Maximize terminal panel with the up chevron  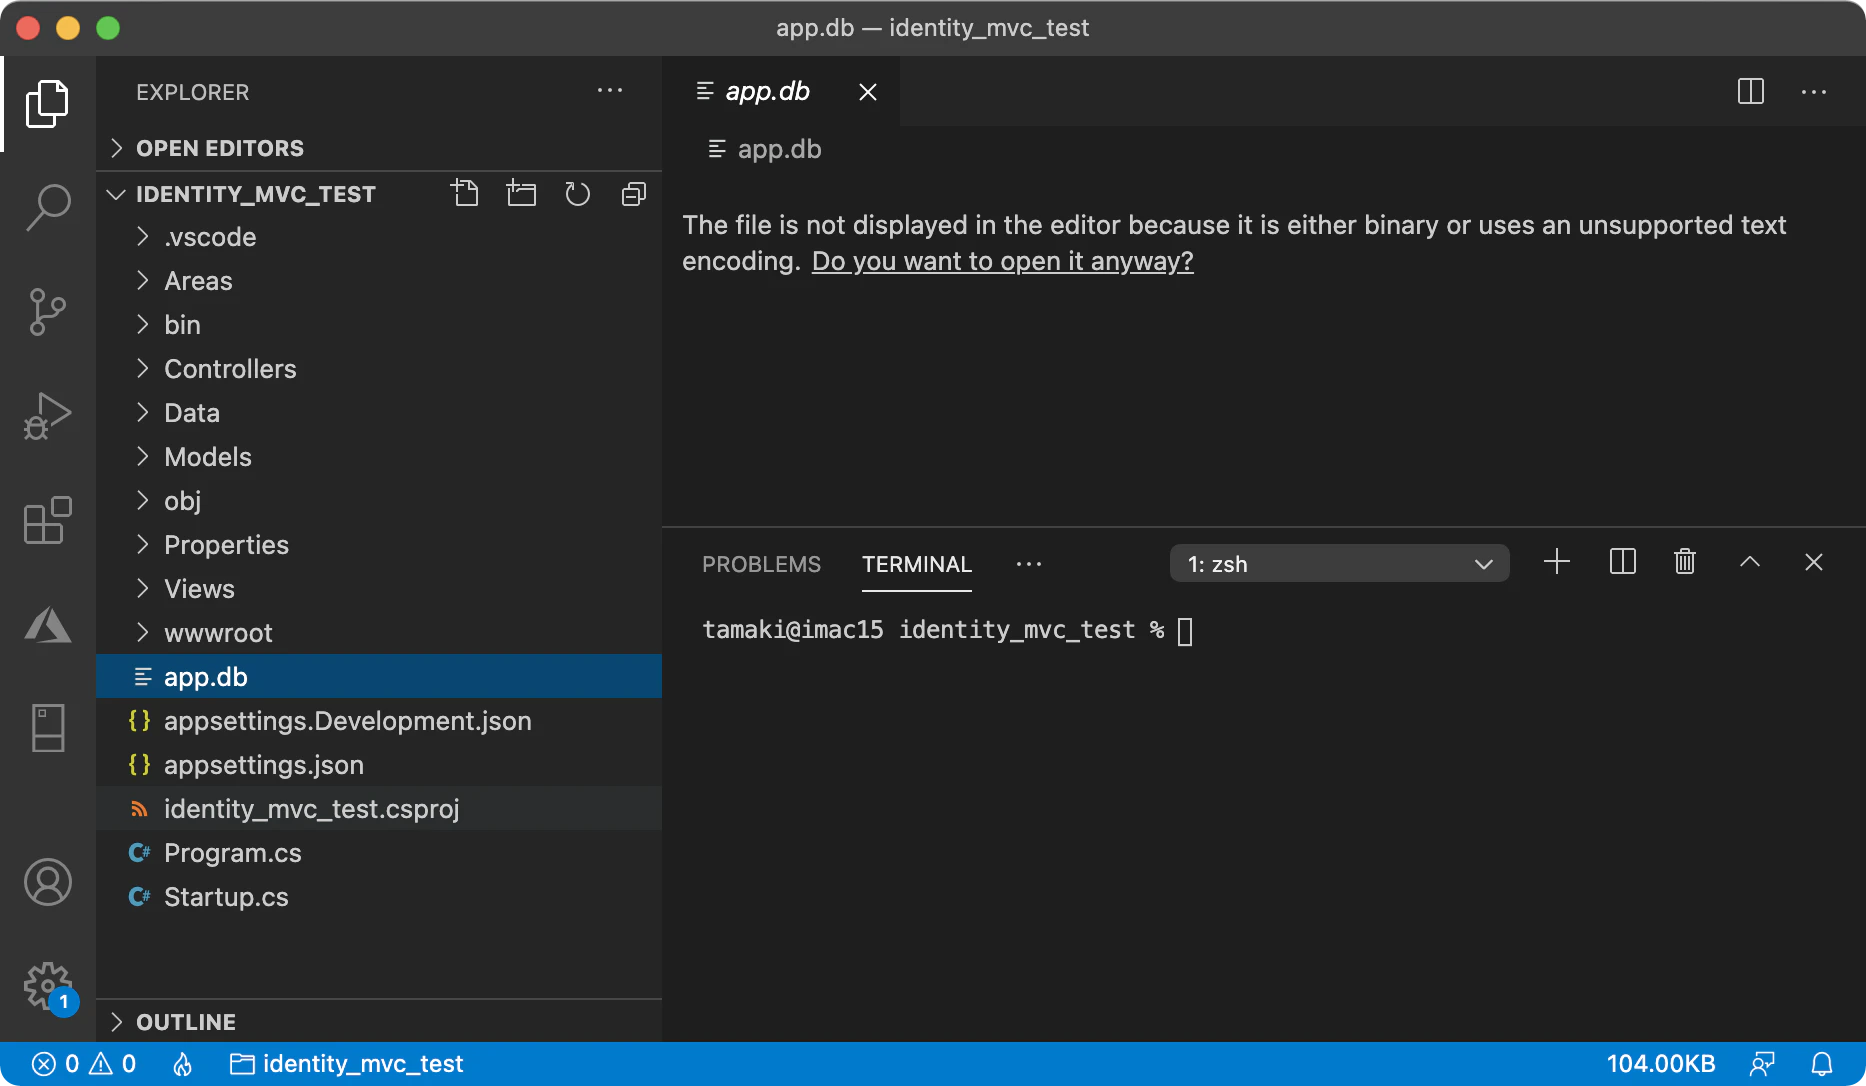pos(1750,562)
